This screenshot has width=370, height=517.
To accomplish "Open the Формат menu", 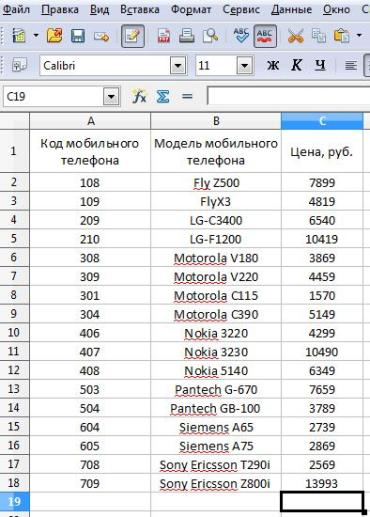I will [x=191, y=9].
